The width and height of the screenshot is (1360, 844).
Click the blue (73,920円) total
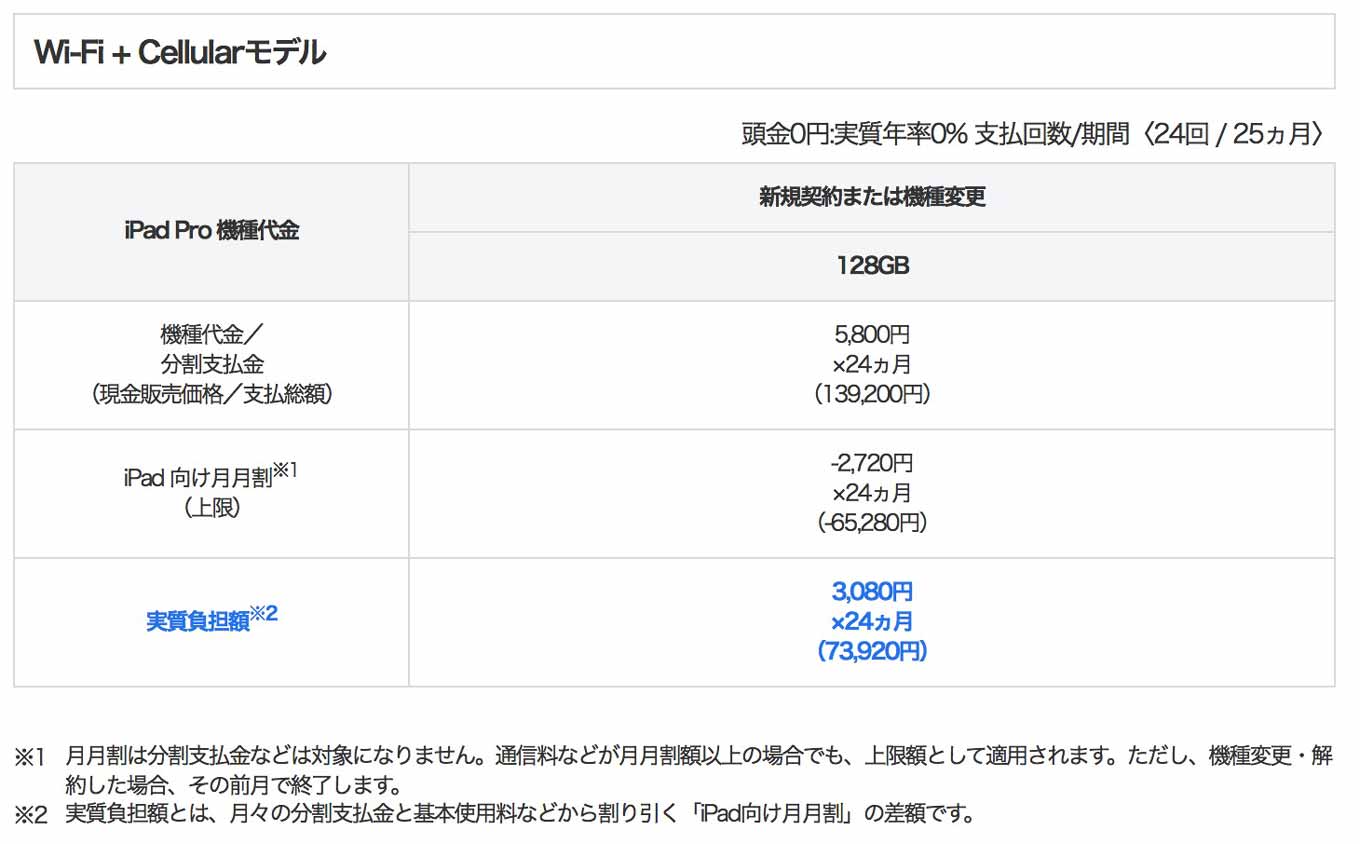pyautogui.click(x=872, y=651)
